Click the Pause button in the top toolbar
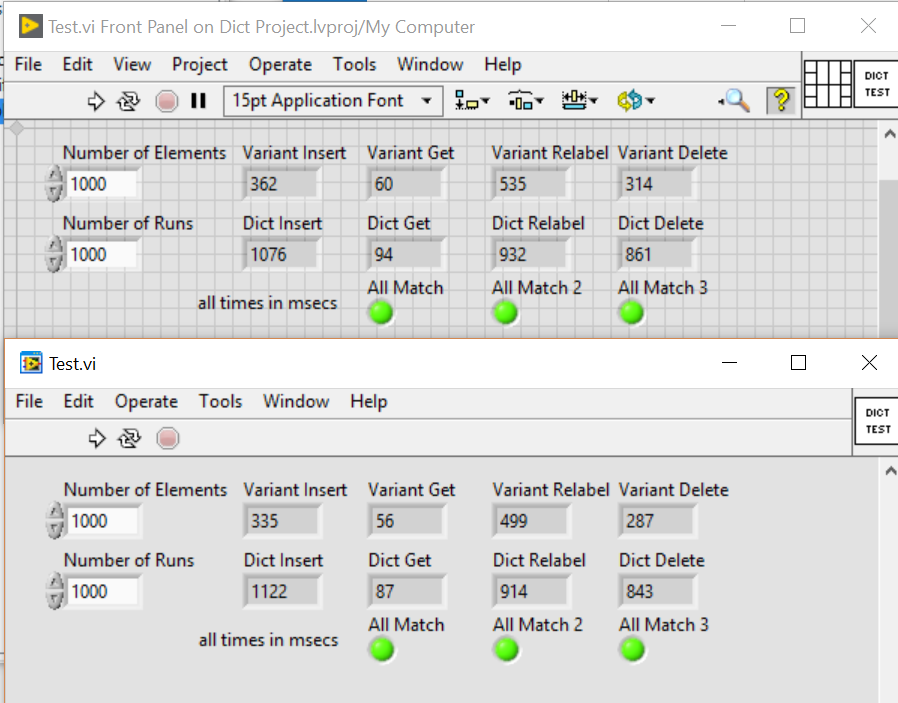Image resolution: width=898 pixels, height=703 pixels. [198, 101]
